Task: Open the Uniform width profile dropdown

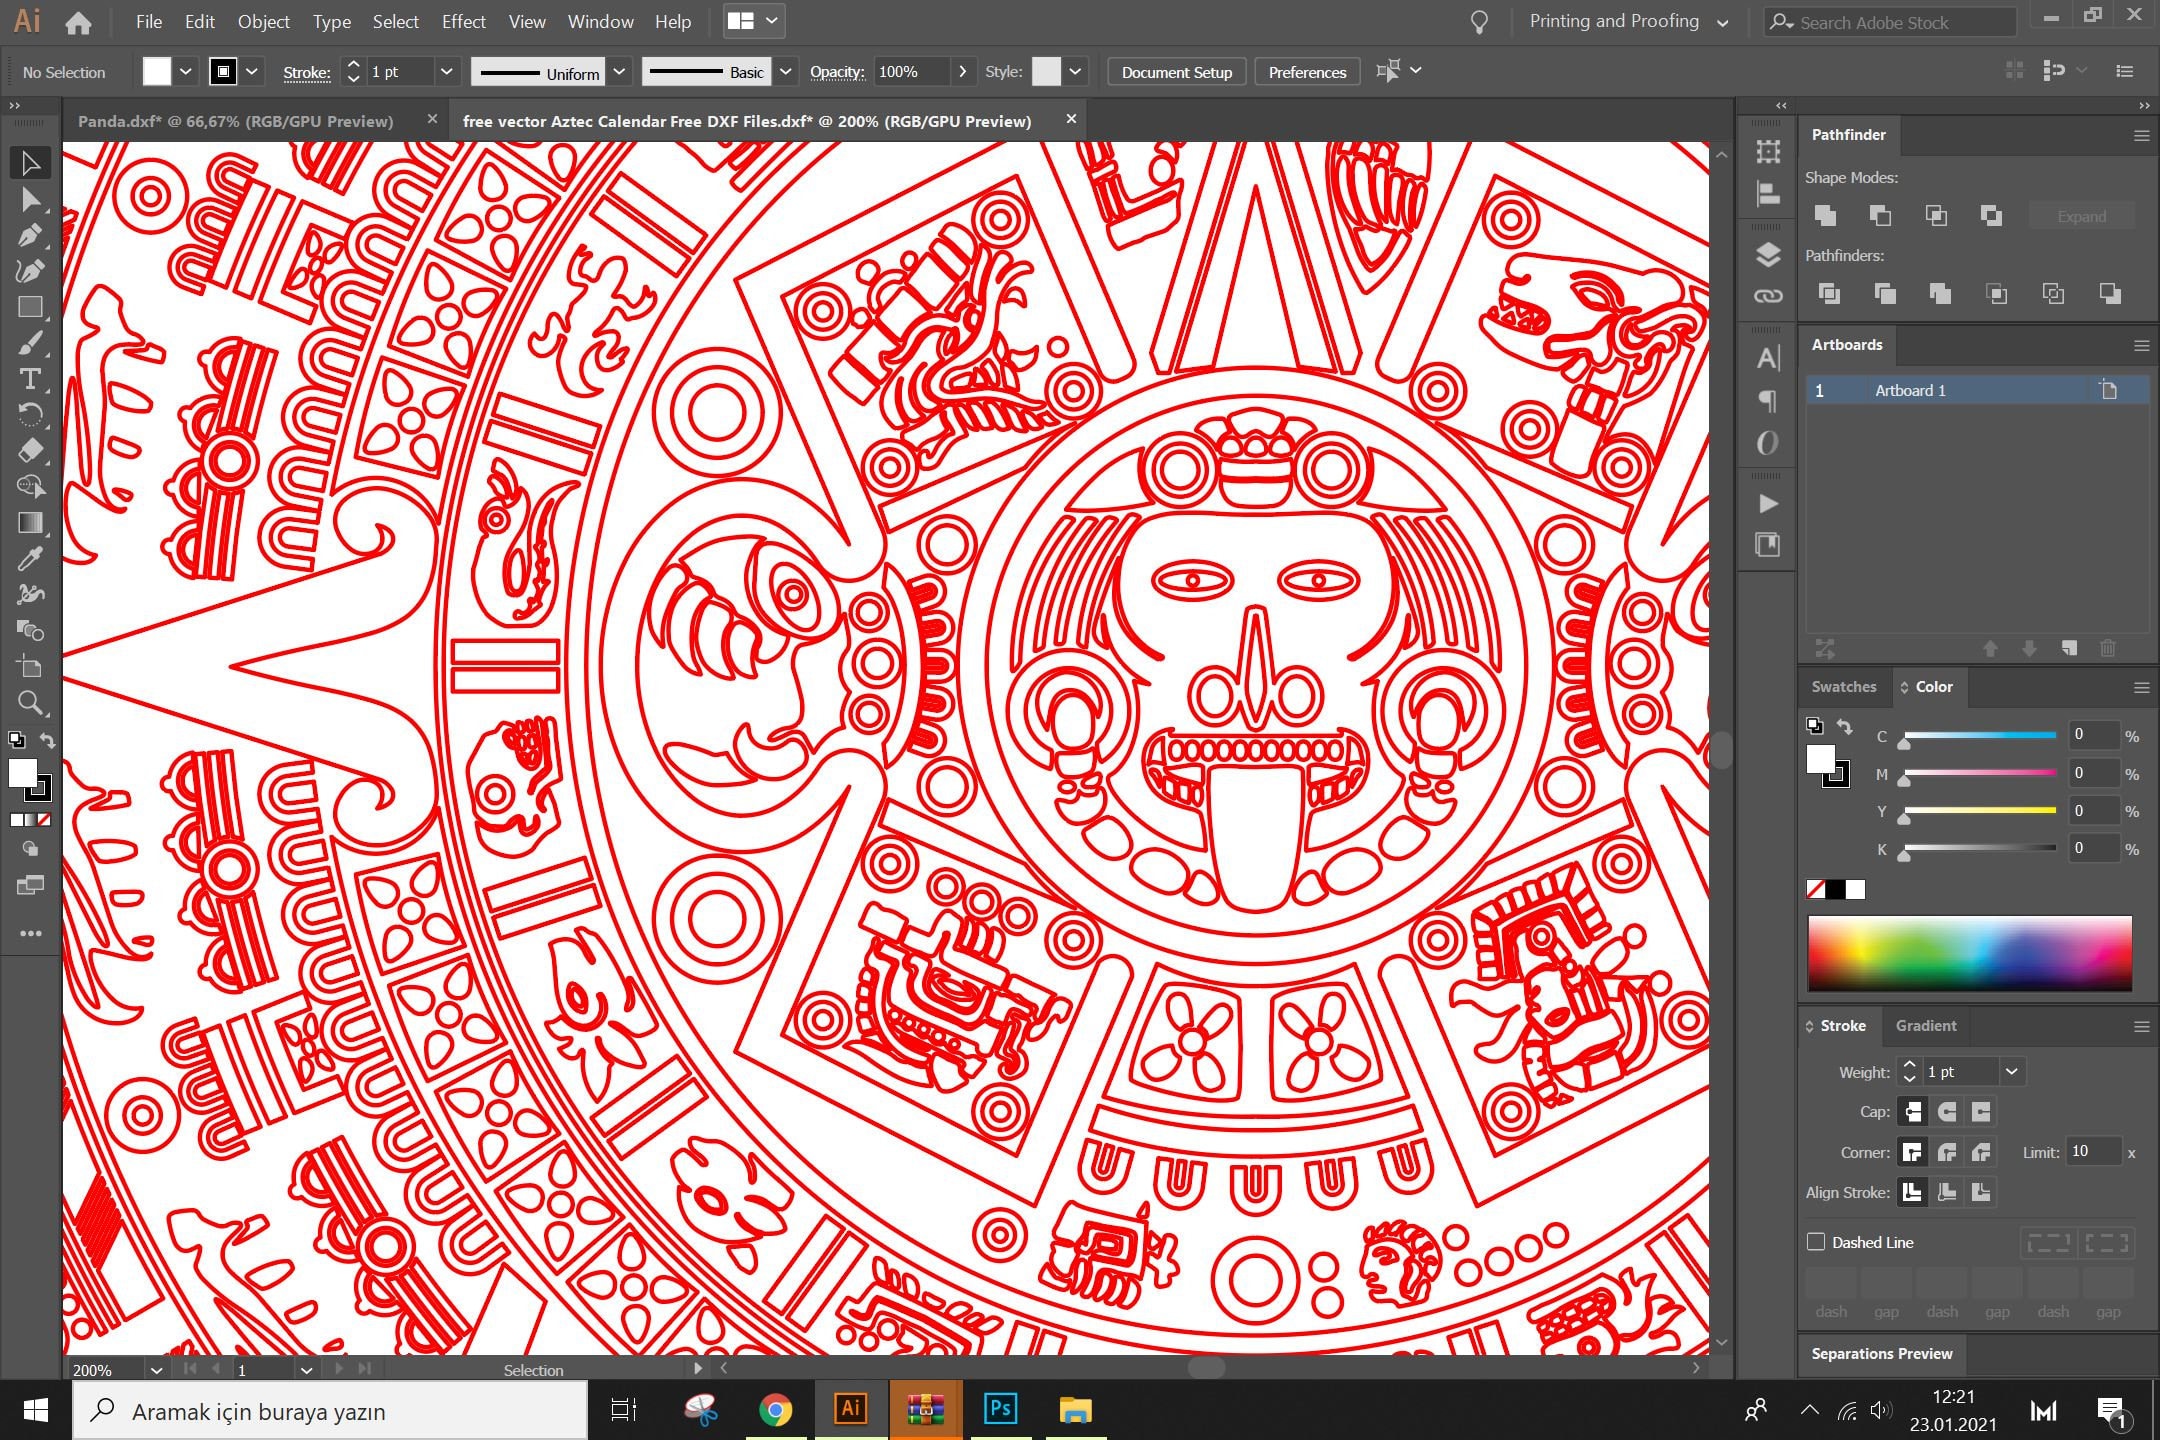Action: [x=620, y=71]
